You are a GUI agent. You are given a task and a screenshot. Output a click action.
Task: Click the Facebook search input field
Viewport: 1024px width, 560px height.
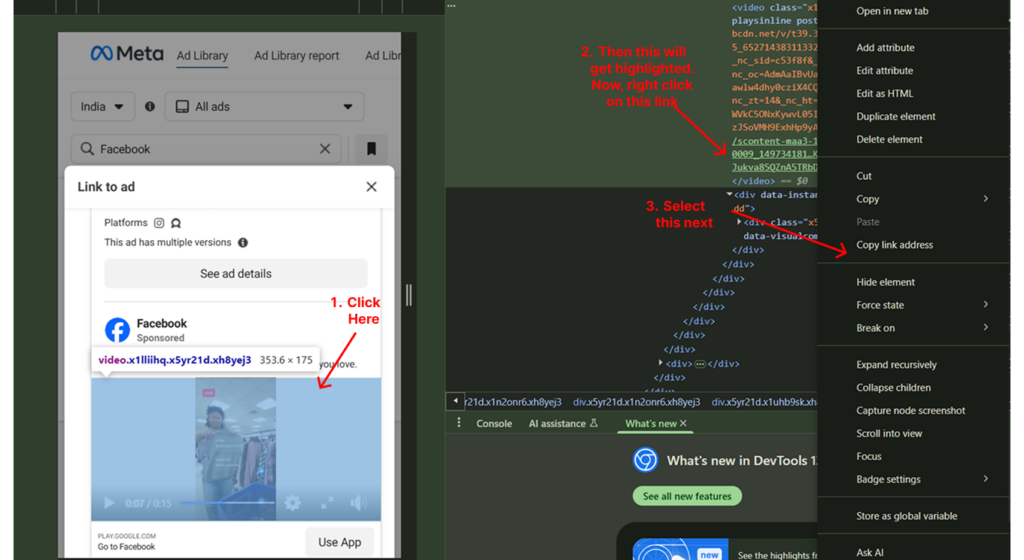click(206, 149)
